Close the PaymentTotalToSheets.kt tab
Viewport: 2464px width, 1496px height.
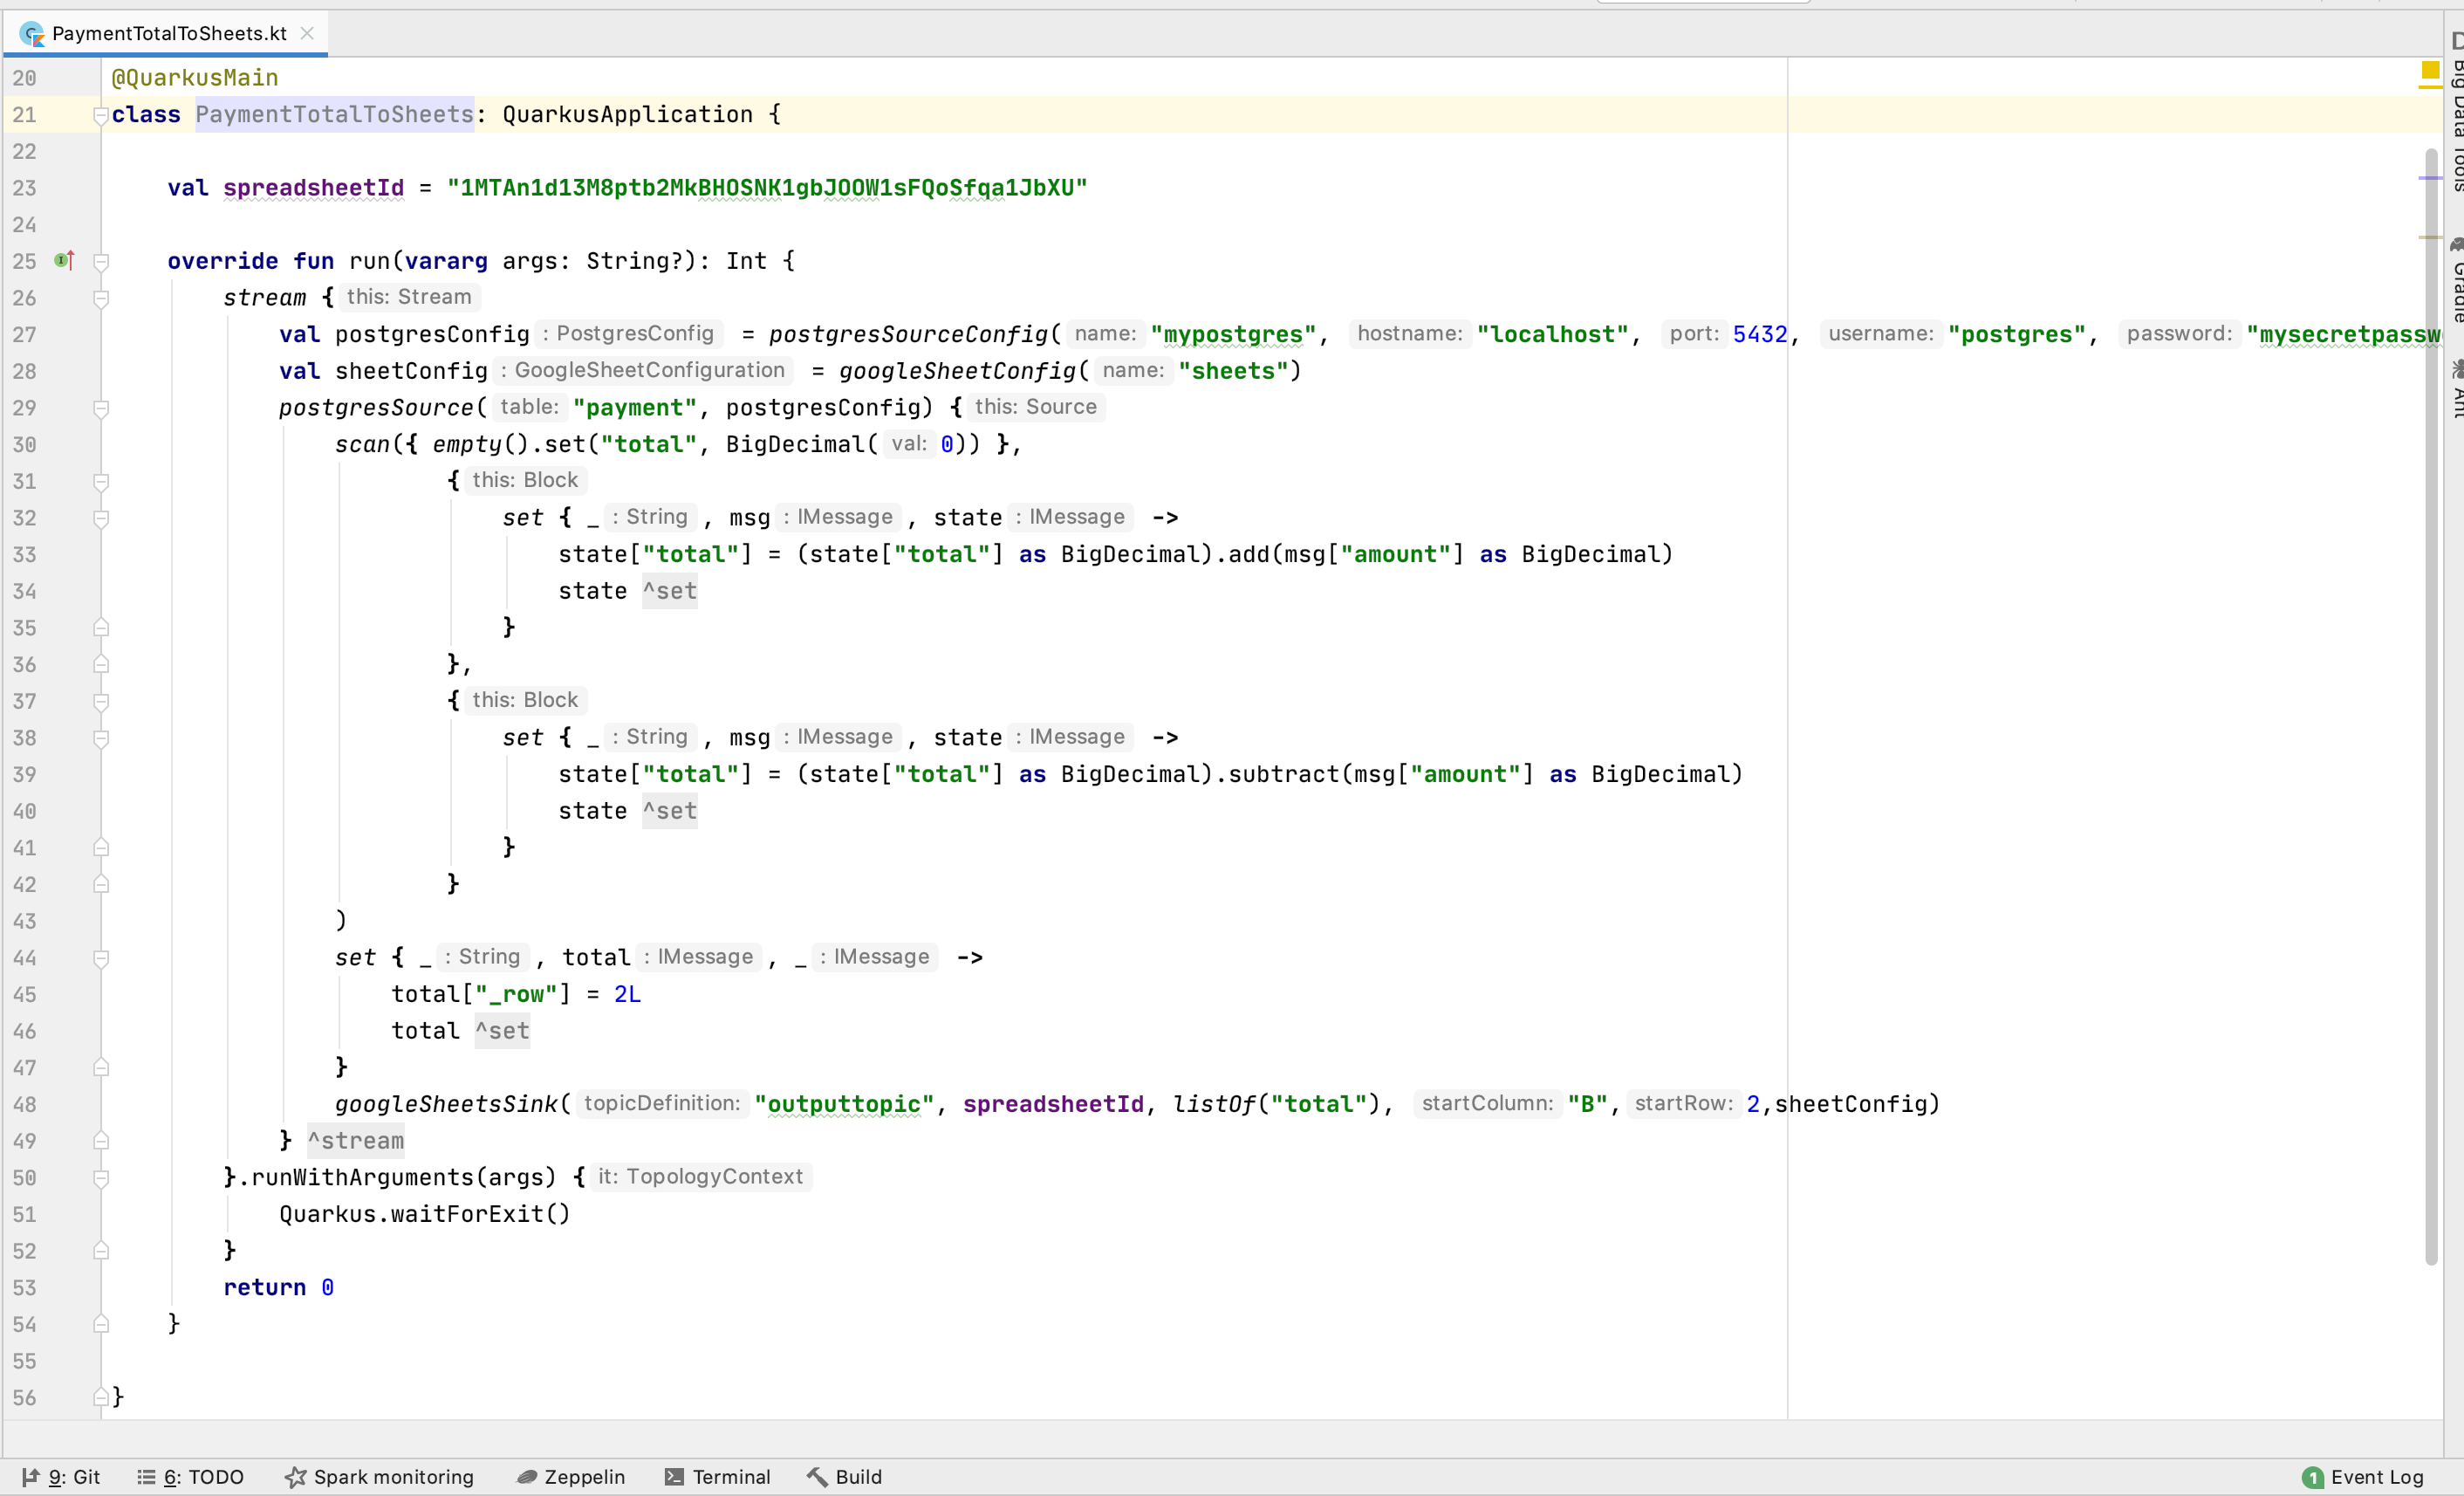308,33
